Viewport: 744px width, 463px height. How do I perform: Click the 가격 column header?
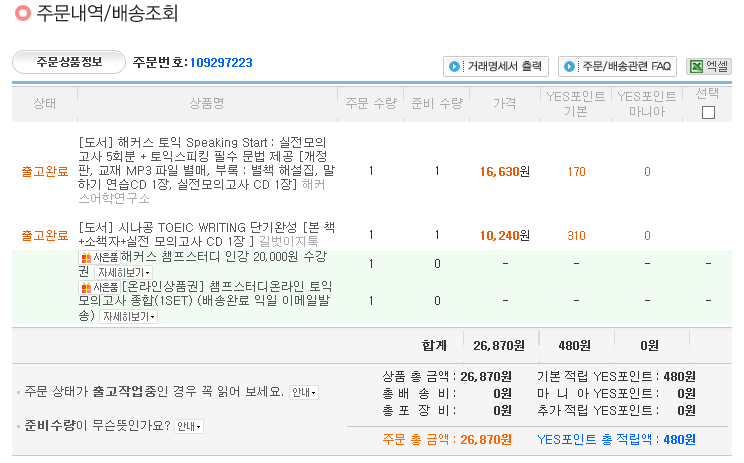[x=504, y=103]
